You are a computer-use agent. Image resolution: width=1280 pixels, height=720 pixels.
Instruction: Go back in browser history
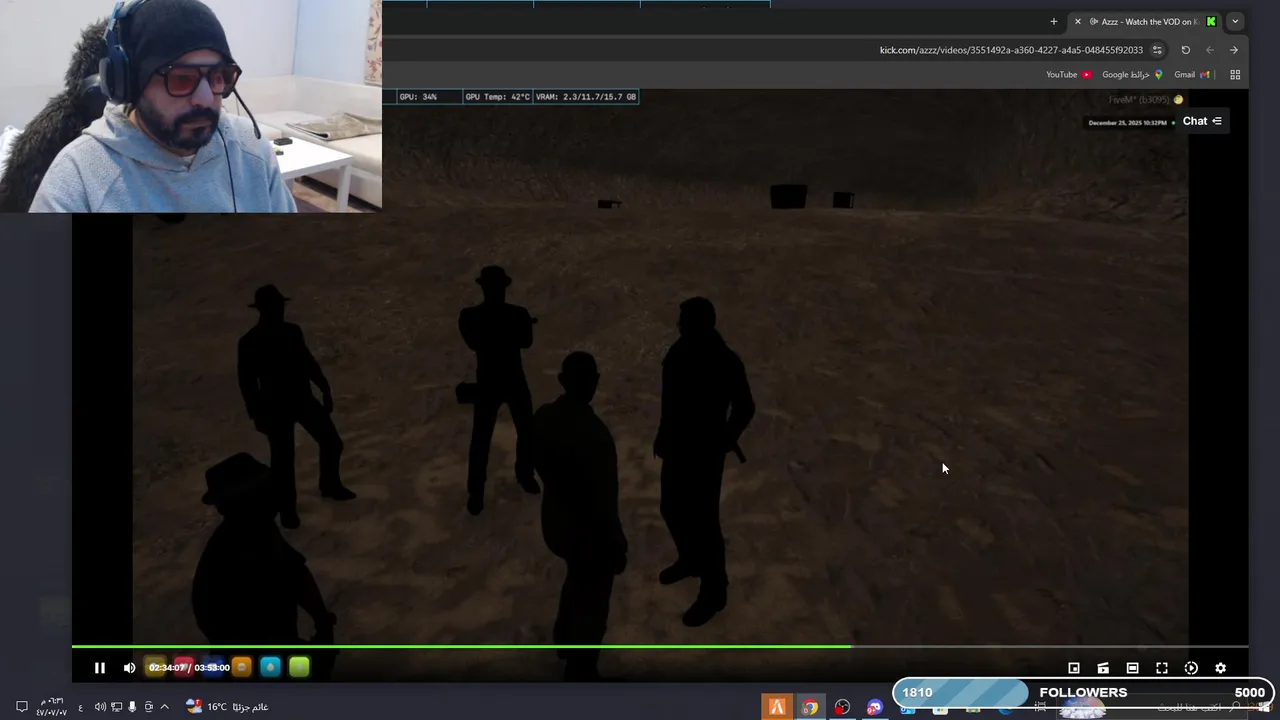coord(1234,50)
